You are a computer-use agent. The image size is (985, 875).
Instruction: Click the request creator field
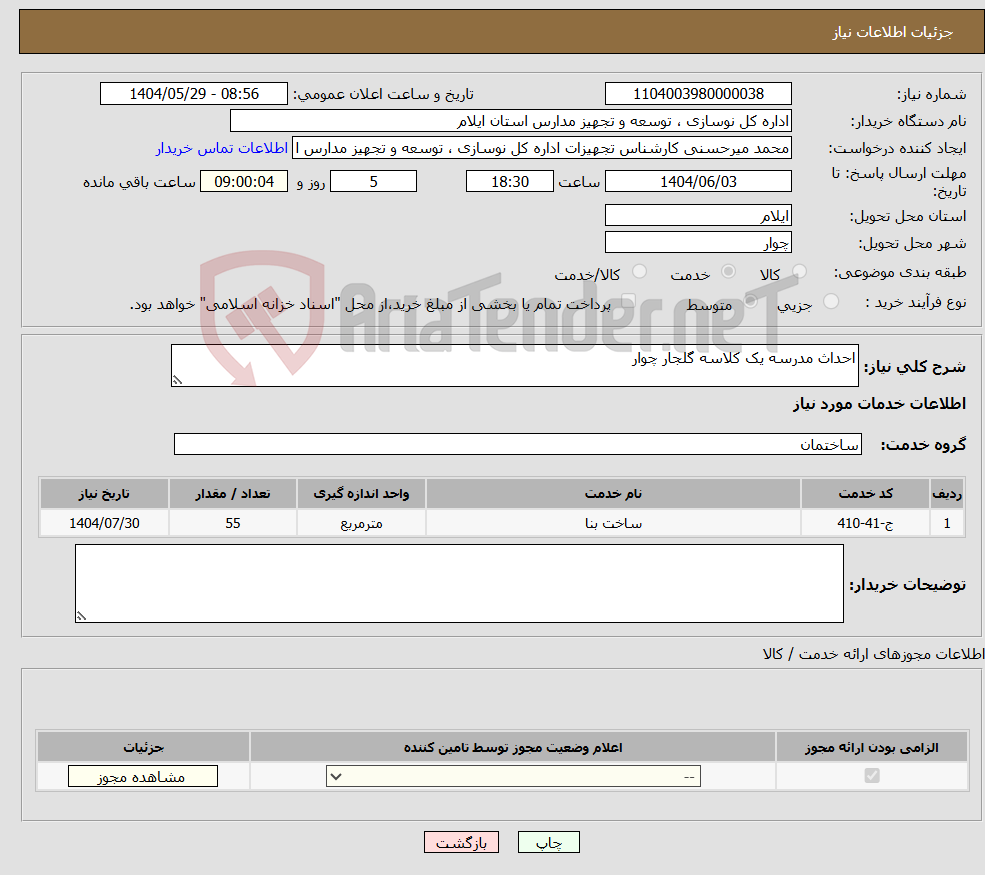(x=541, y=148)
